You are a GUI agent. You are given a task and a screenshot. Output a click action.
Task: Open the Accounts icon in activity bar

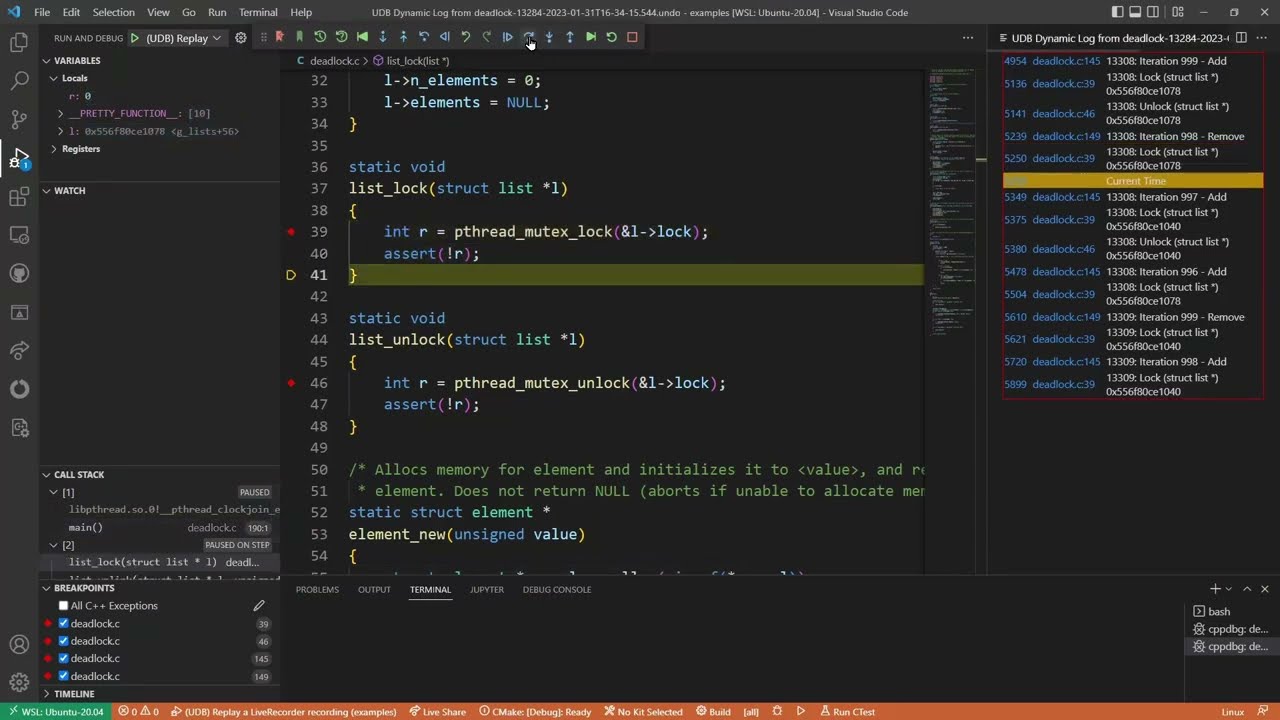19,645
